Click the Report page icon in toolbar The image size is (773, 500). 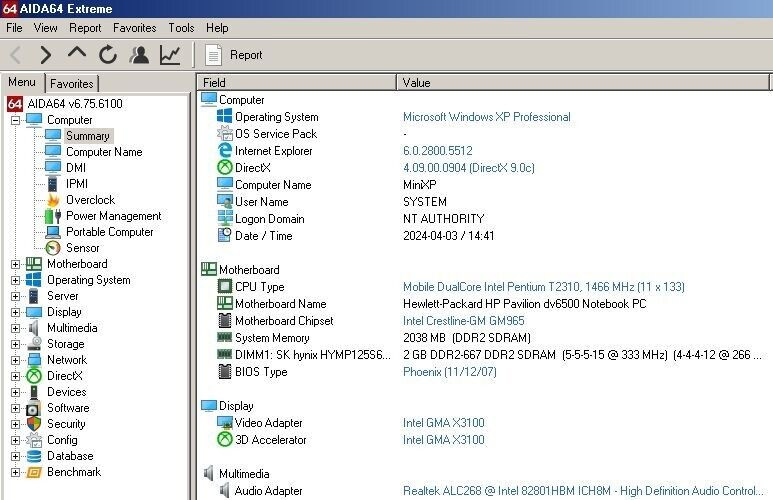213,55
